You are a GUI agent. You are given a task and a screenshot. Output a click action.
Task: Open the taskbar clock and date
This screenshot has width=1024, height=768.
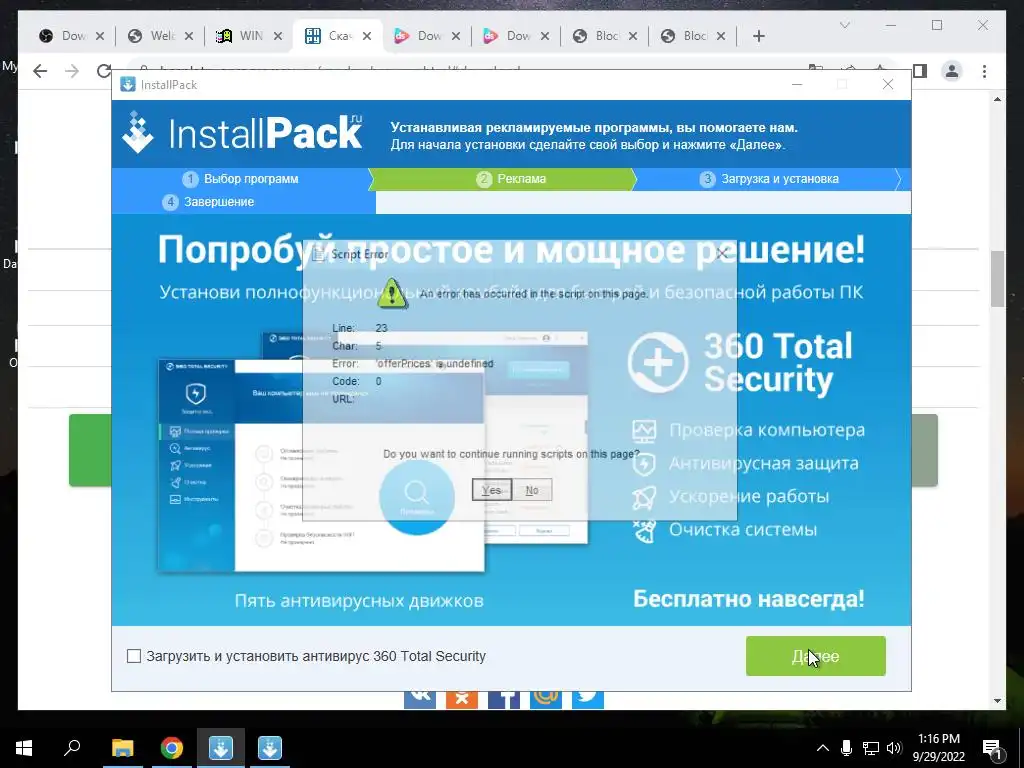[939, 748]
